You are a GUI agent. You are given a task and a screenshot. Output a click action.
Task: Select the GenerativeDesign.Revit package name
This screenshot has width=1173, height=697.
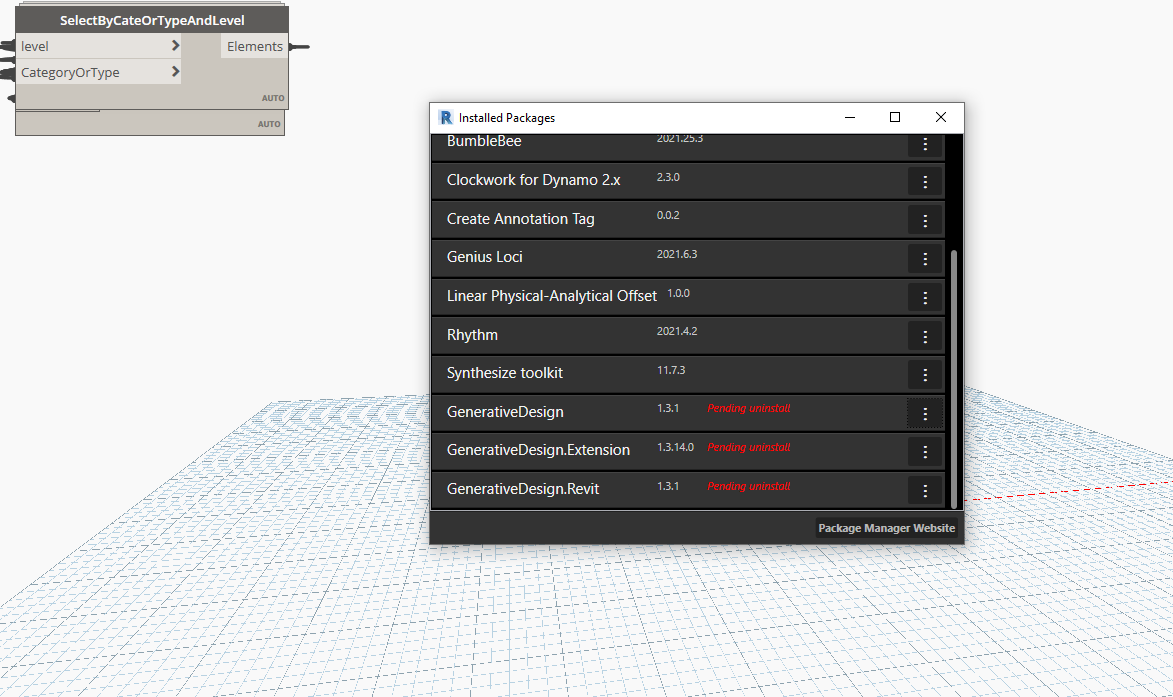(x=523, y=489)
